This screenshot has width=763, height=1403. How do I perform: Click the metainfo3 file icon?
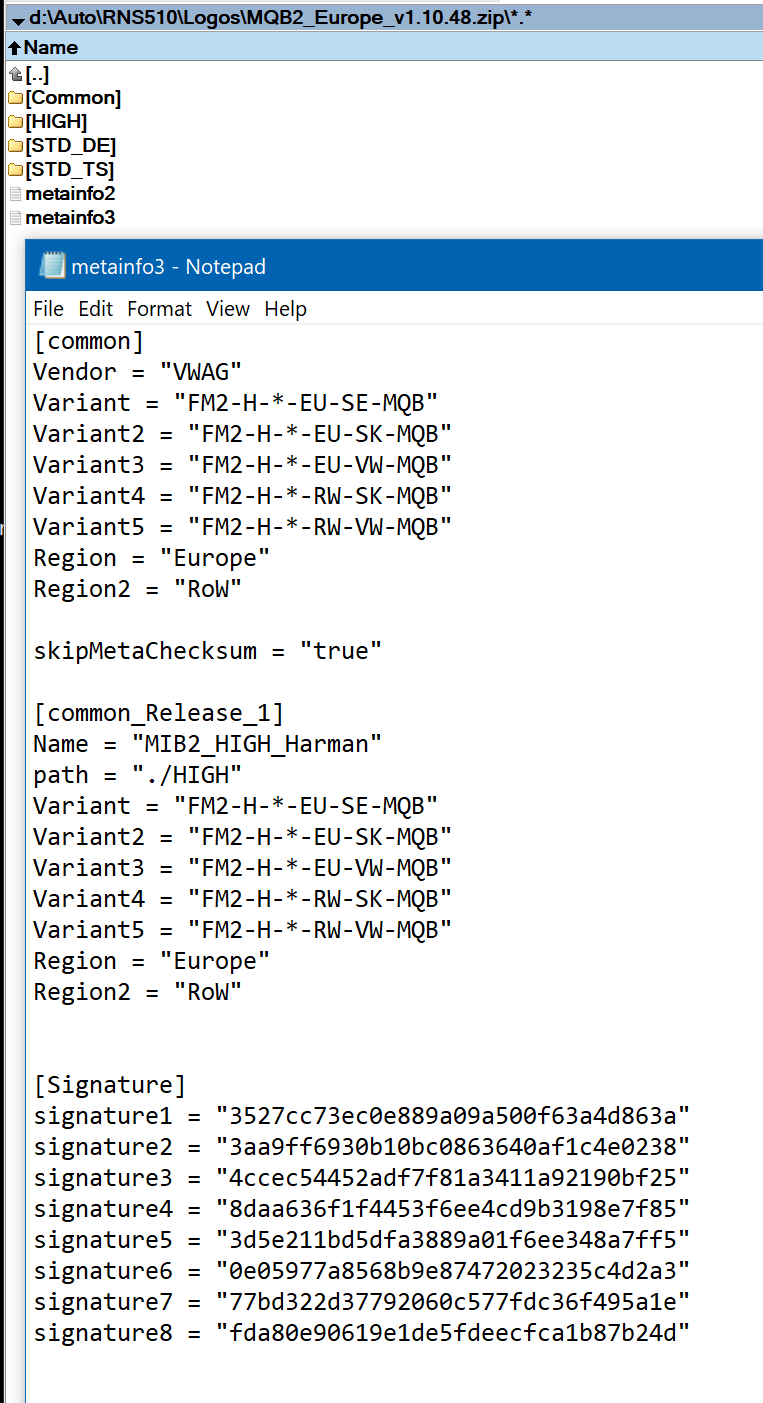(x=15, y=218)
